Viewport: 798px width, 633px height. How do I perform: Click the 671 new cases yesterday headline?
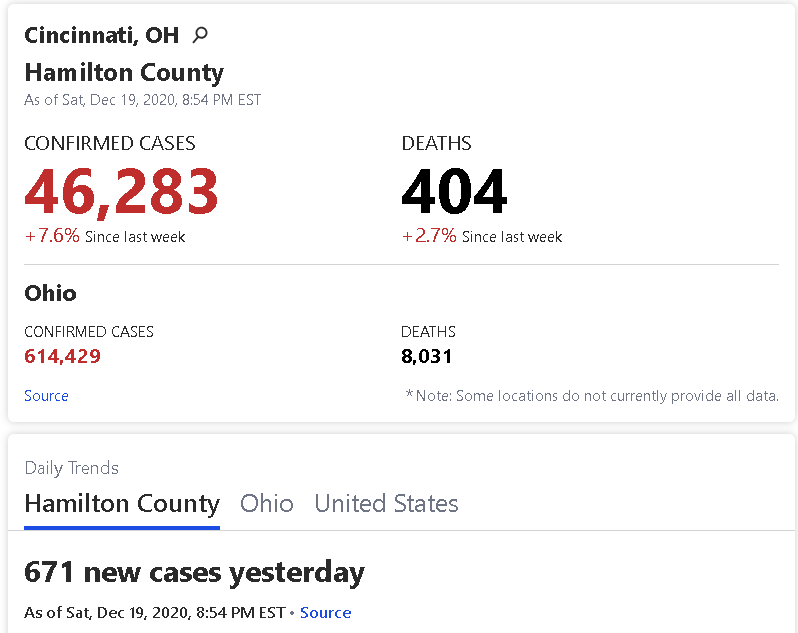click(194, 573)
